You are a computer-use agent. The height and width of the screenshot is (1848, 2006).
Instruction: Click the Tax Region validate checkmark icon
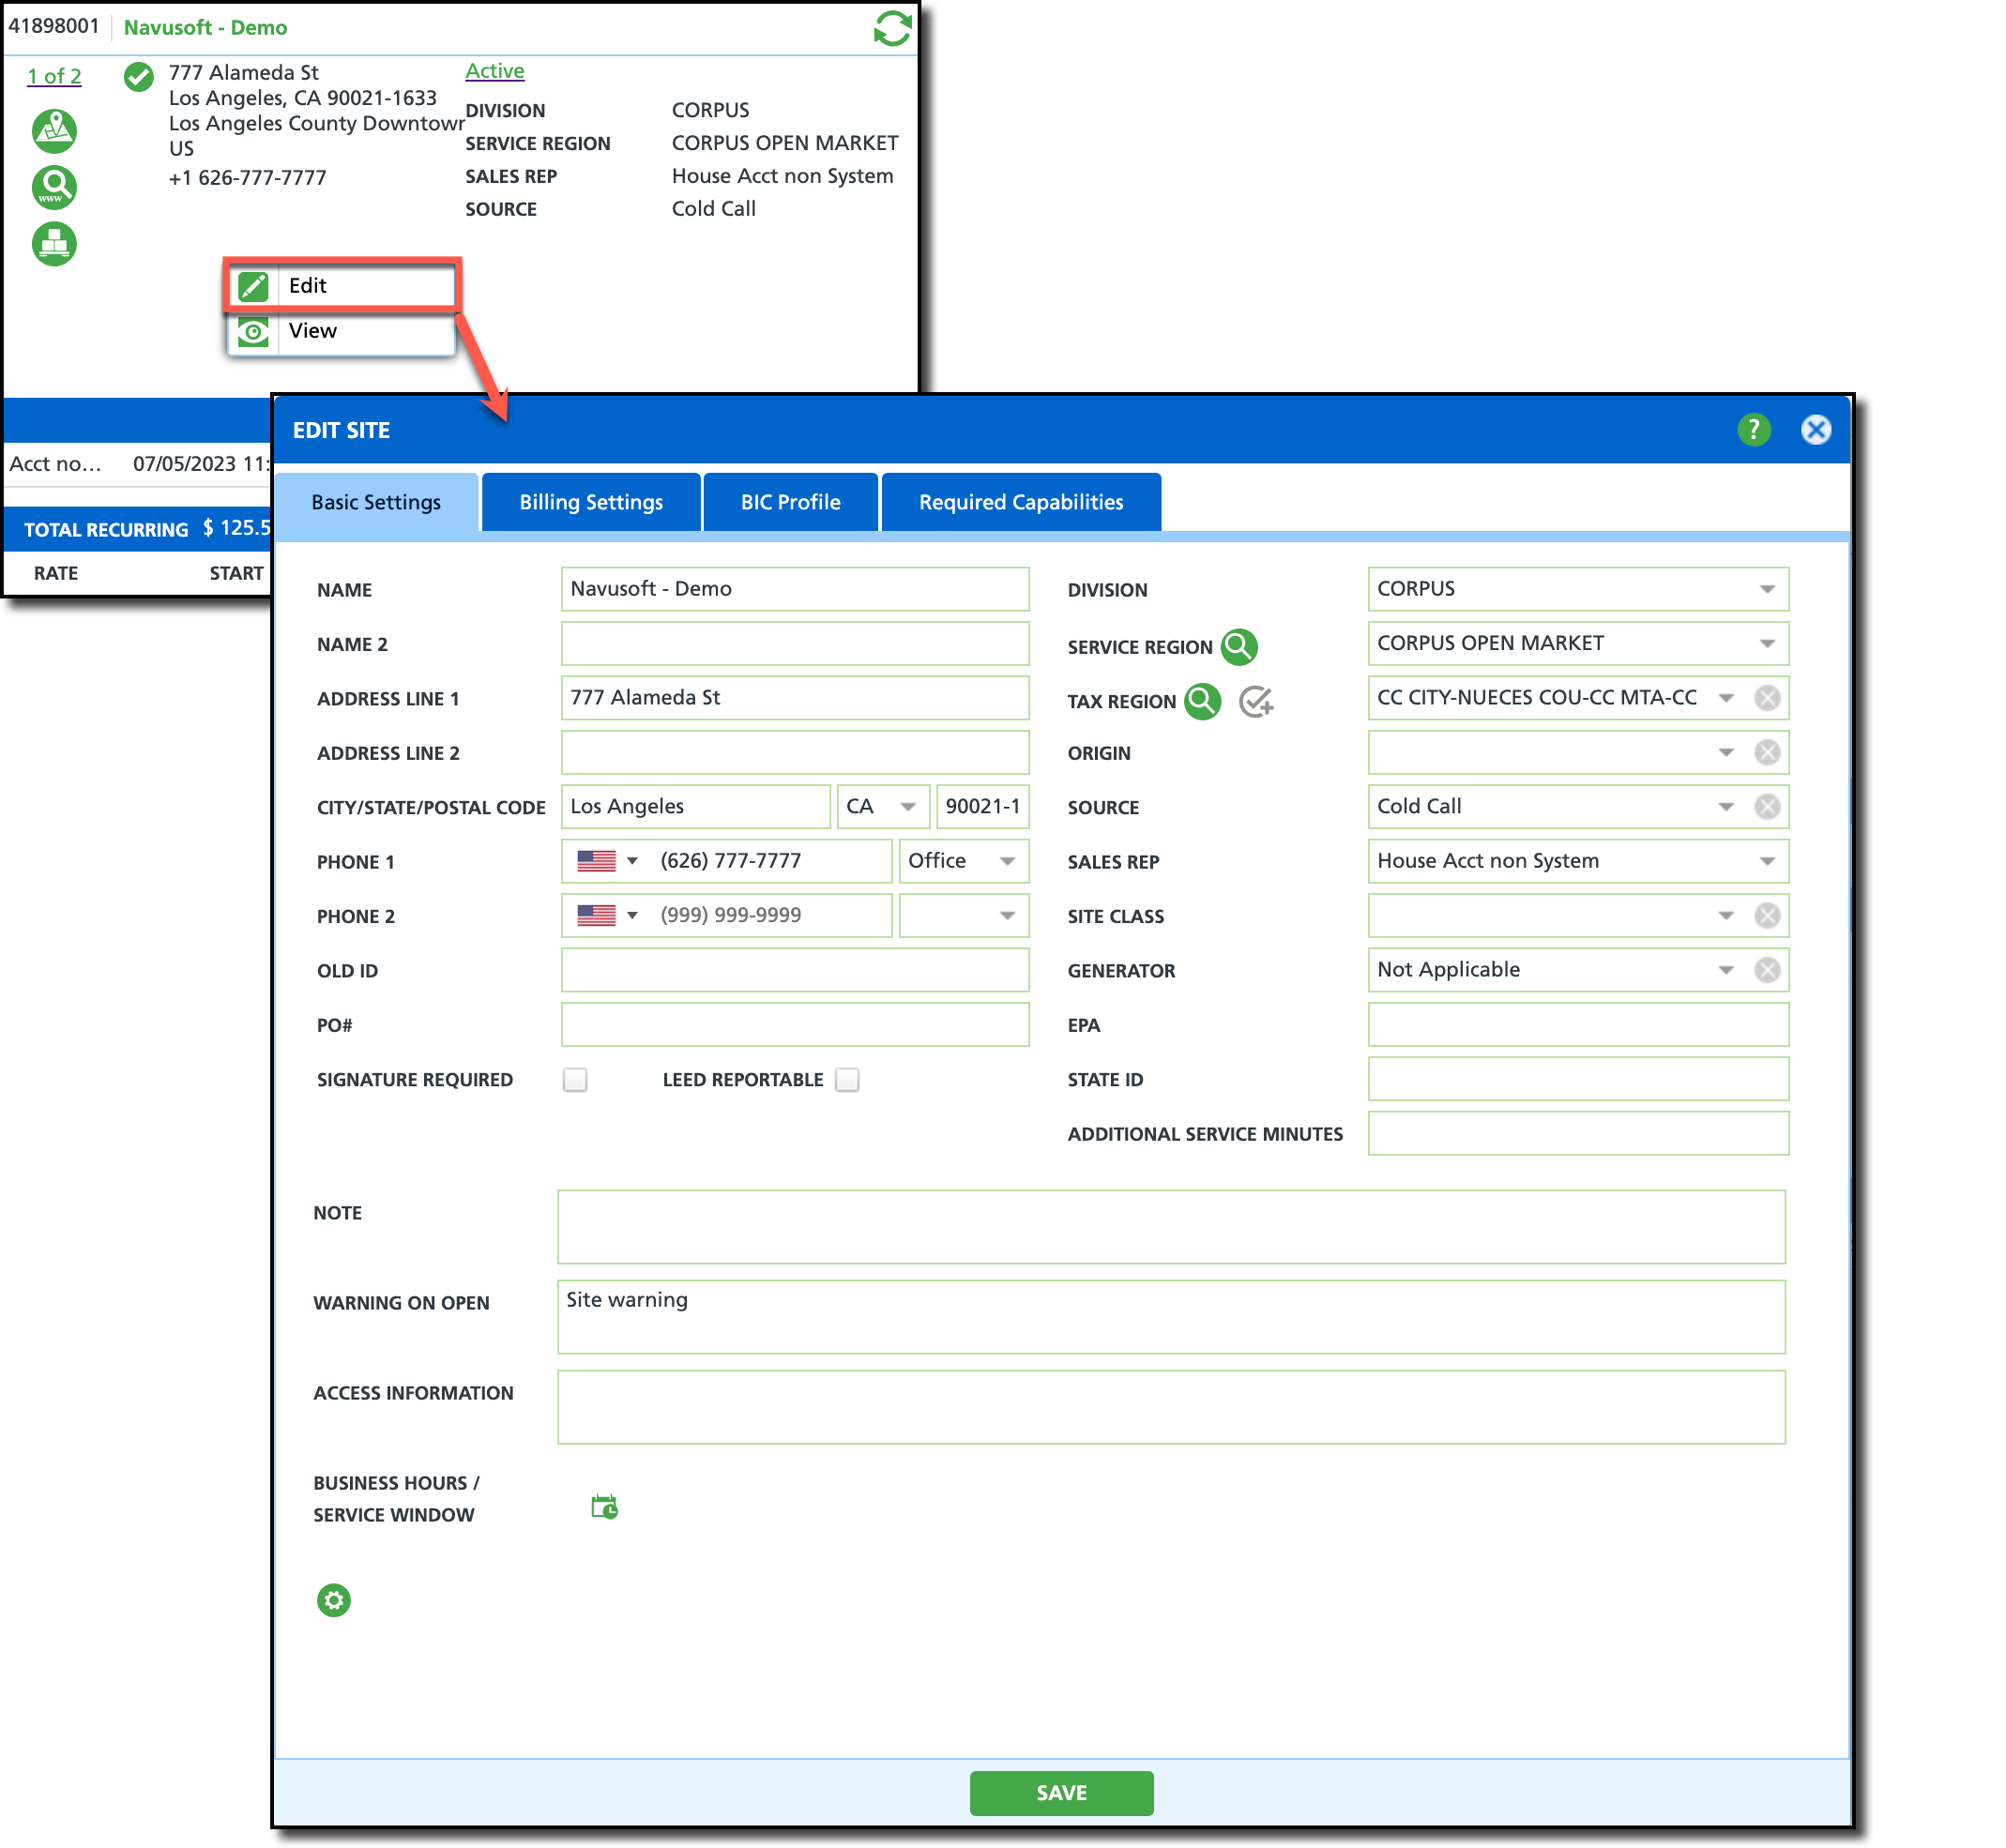tap(1256, 702)
